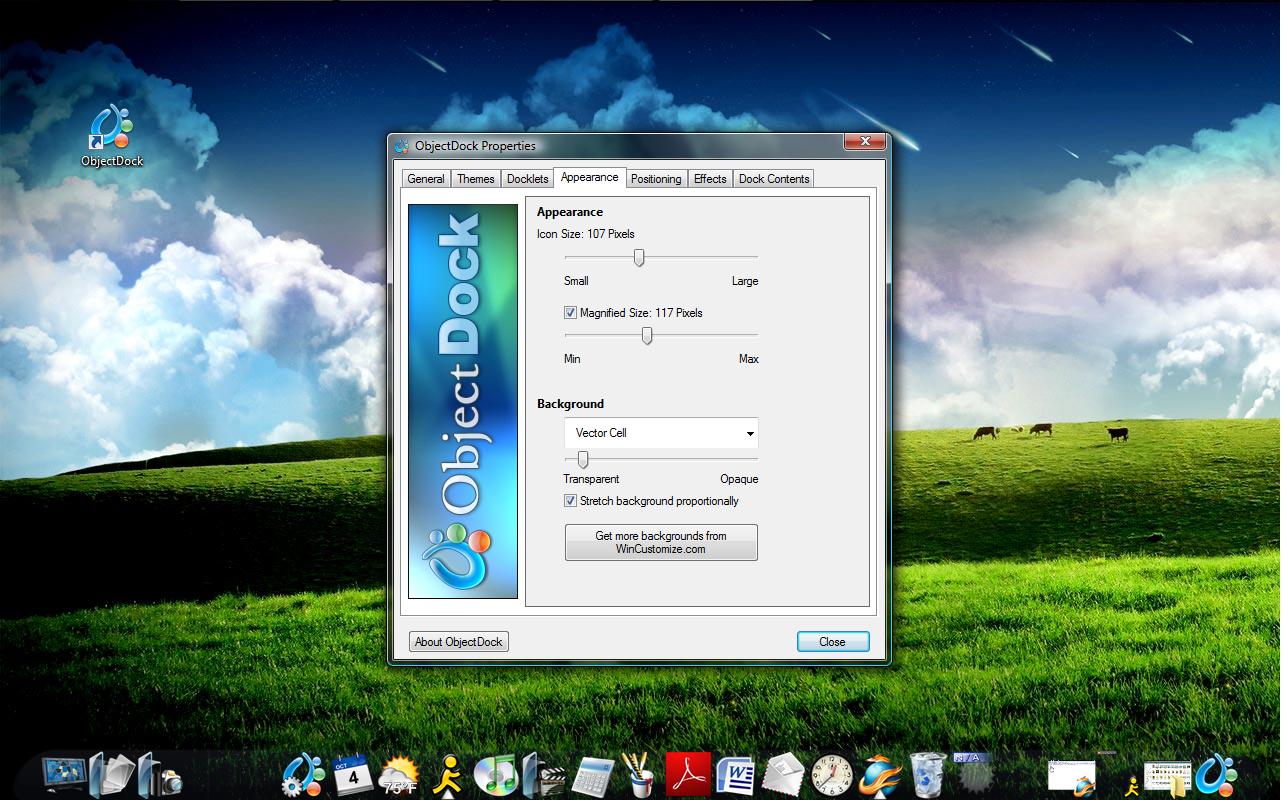Click the background transparency slider handle
This screenshot has width=1282, height=800.
coord(583,459)
